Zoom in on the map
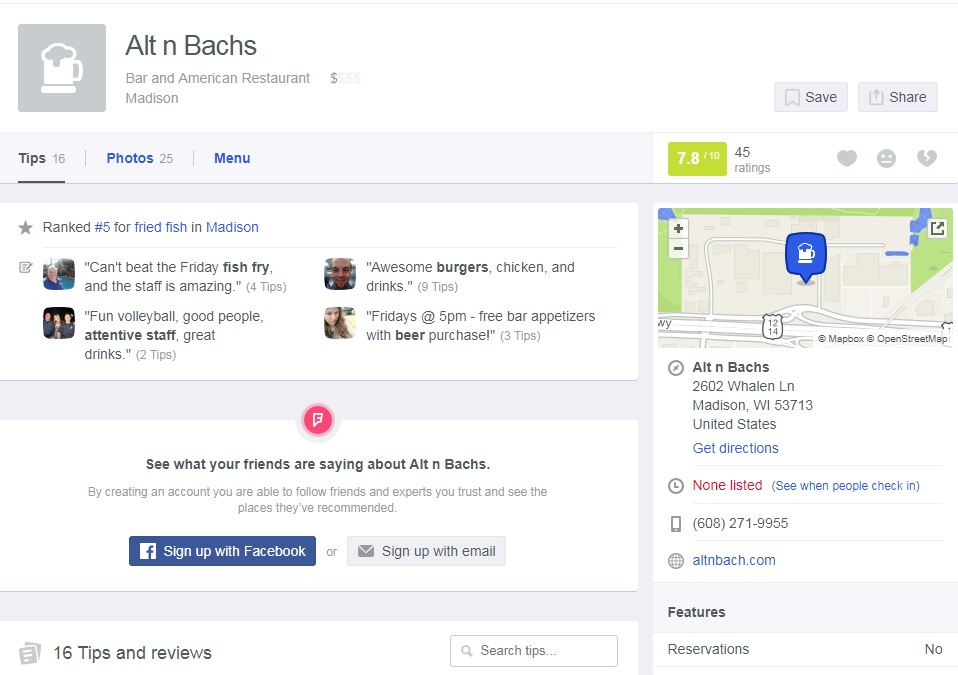The width and height of the screenshot is (958, 675). [678, 228]
